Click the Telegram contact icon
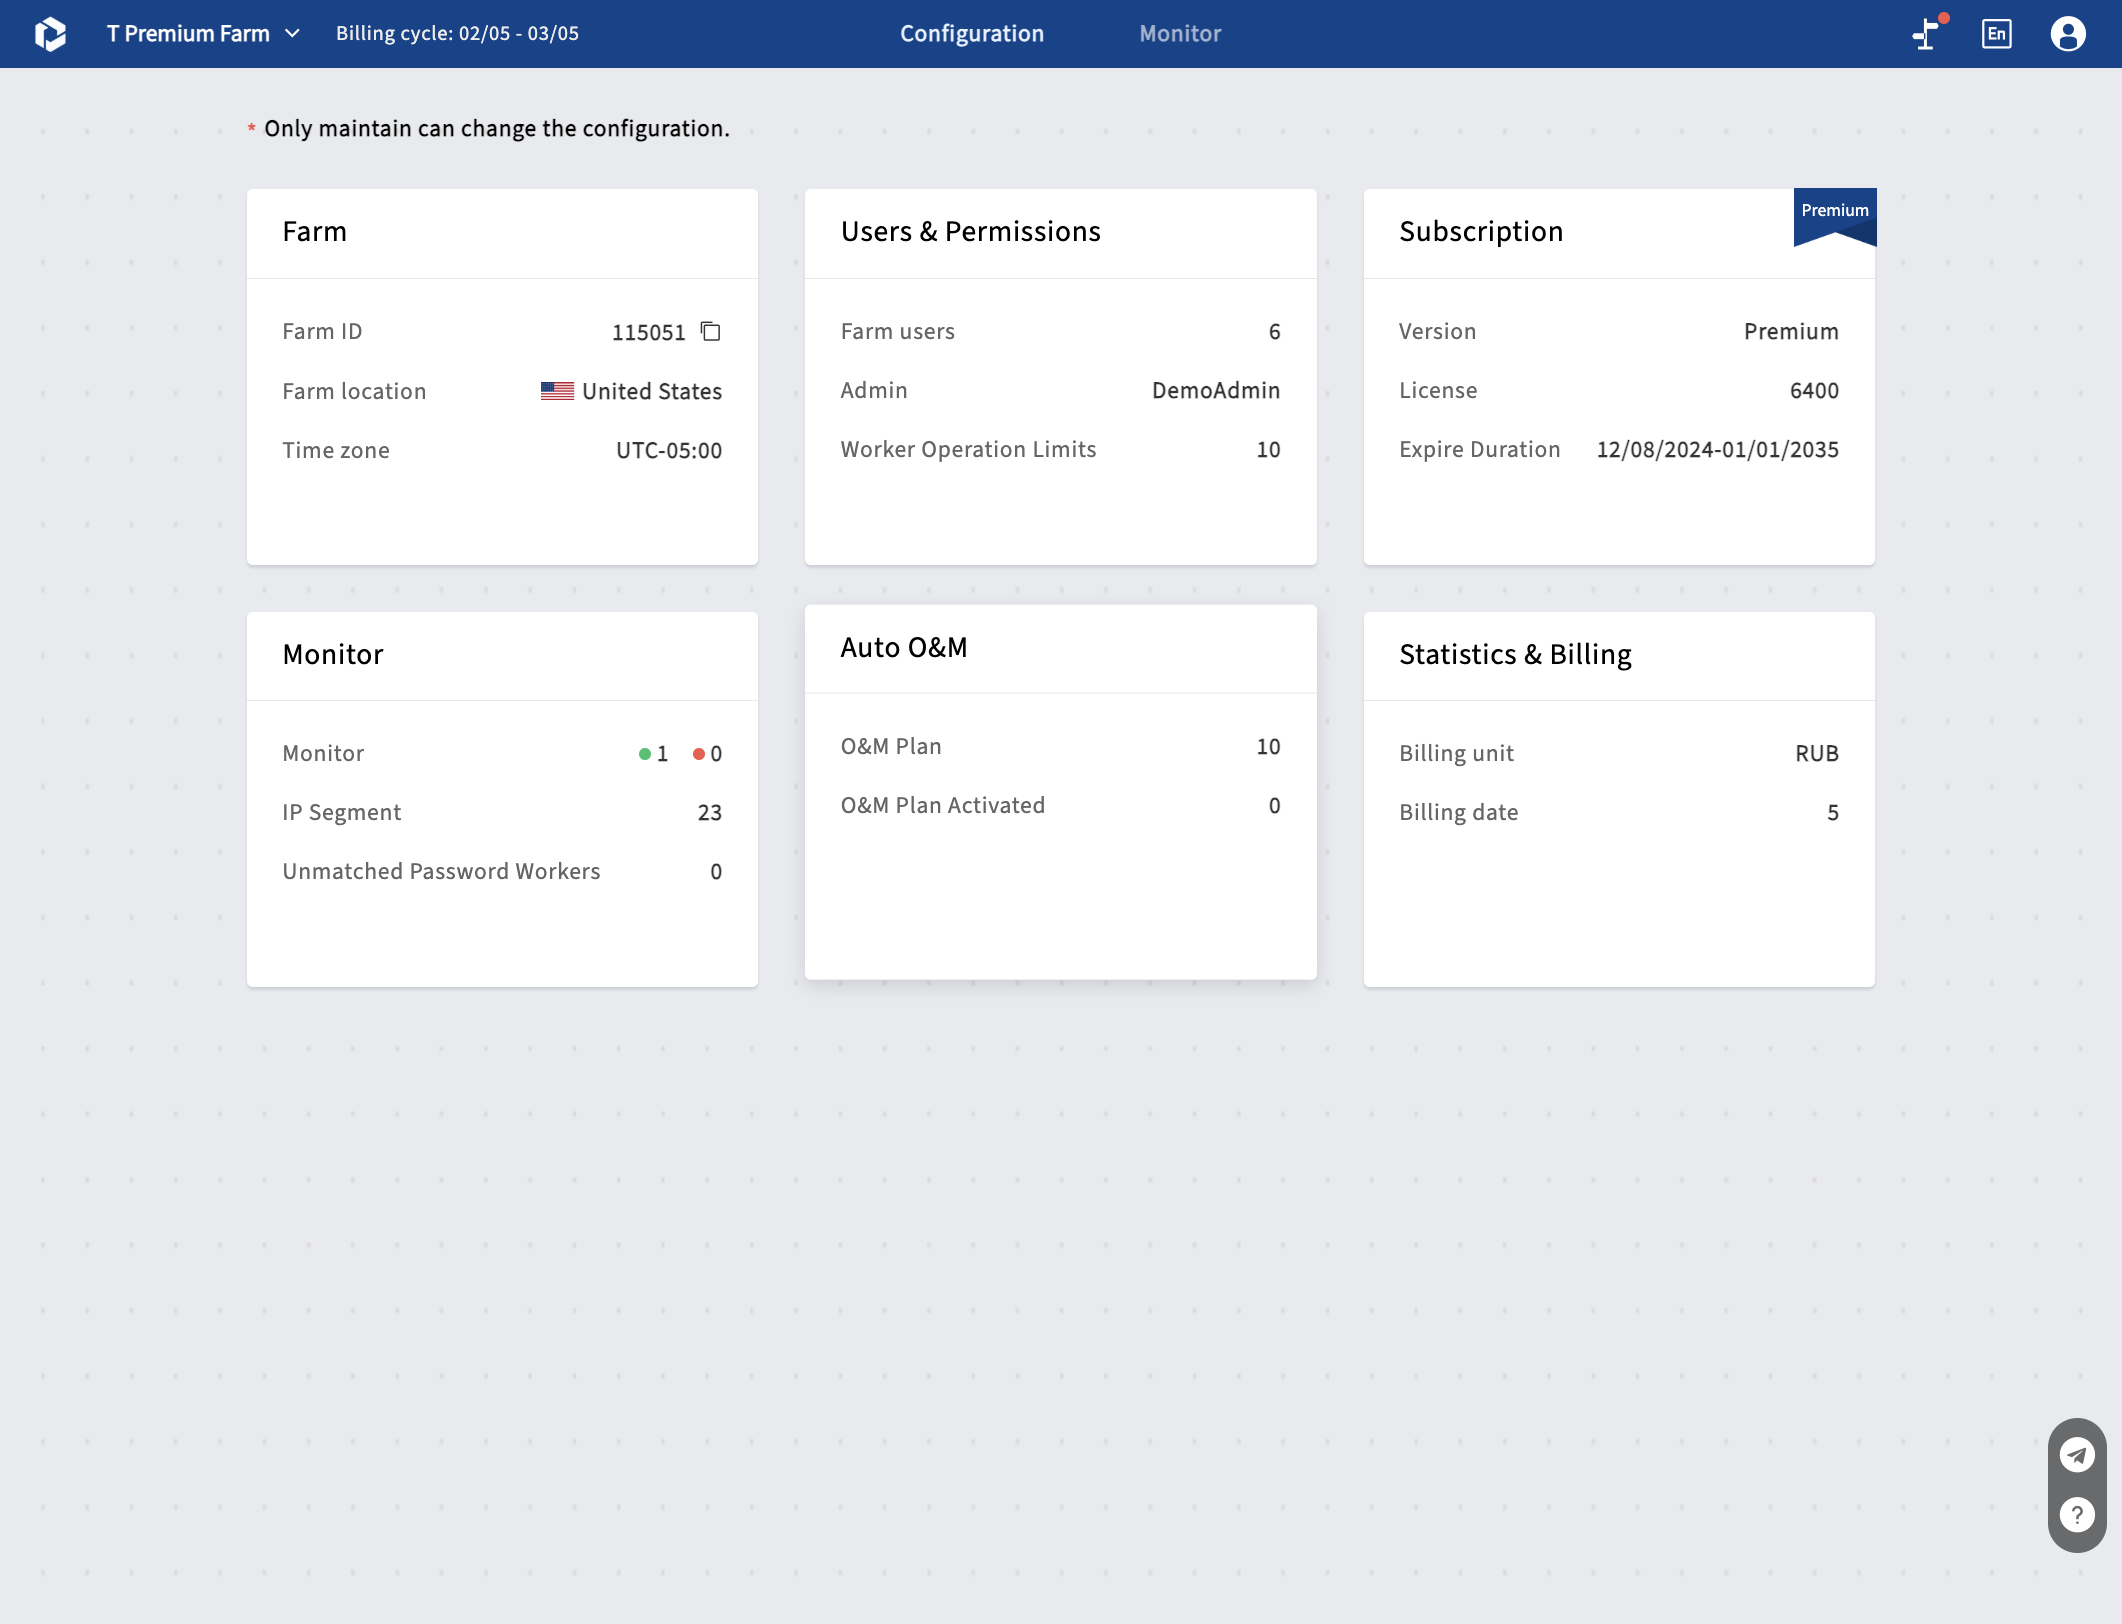The width and height of the screenshot is (2122, 1624). pos(2077,1455)
